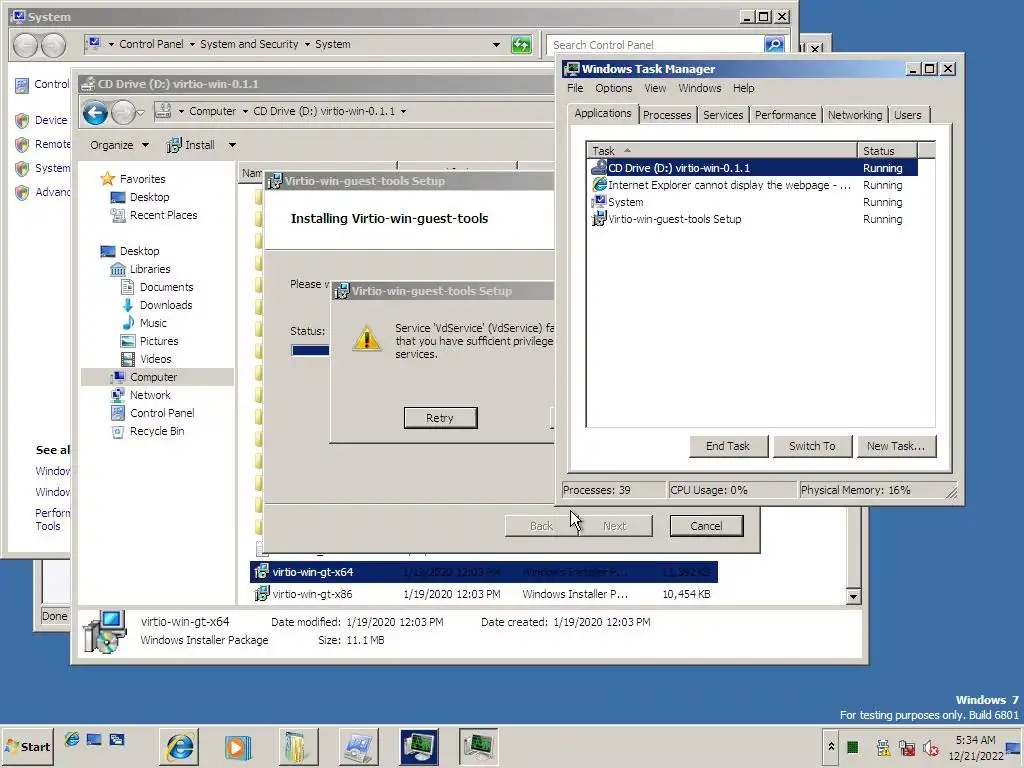
Task: Click the network tray icon
Action: tap(907, 748)
